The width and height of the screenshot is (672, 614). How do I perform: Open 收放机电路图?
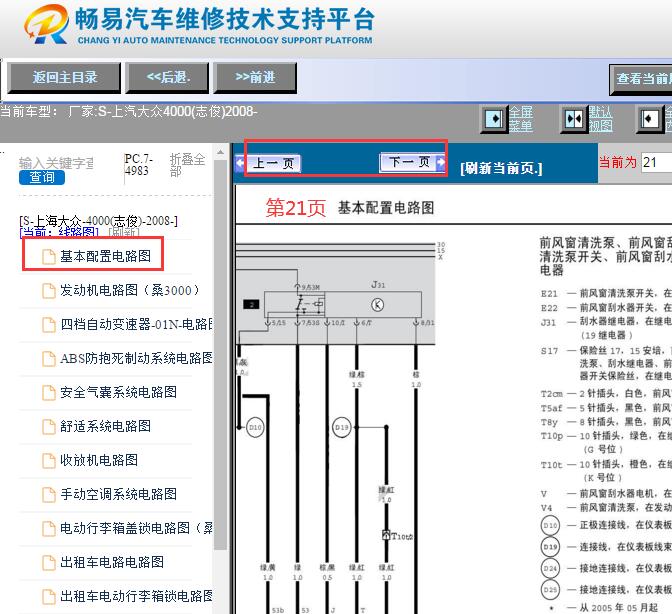[99, 460]
